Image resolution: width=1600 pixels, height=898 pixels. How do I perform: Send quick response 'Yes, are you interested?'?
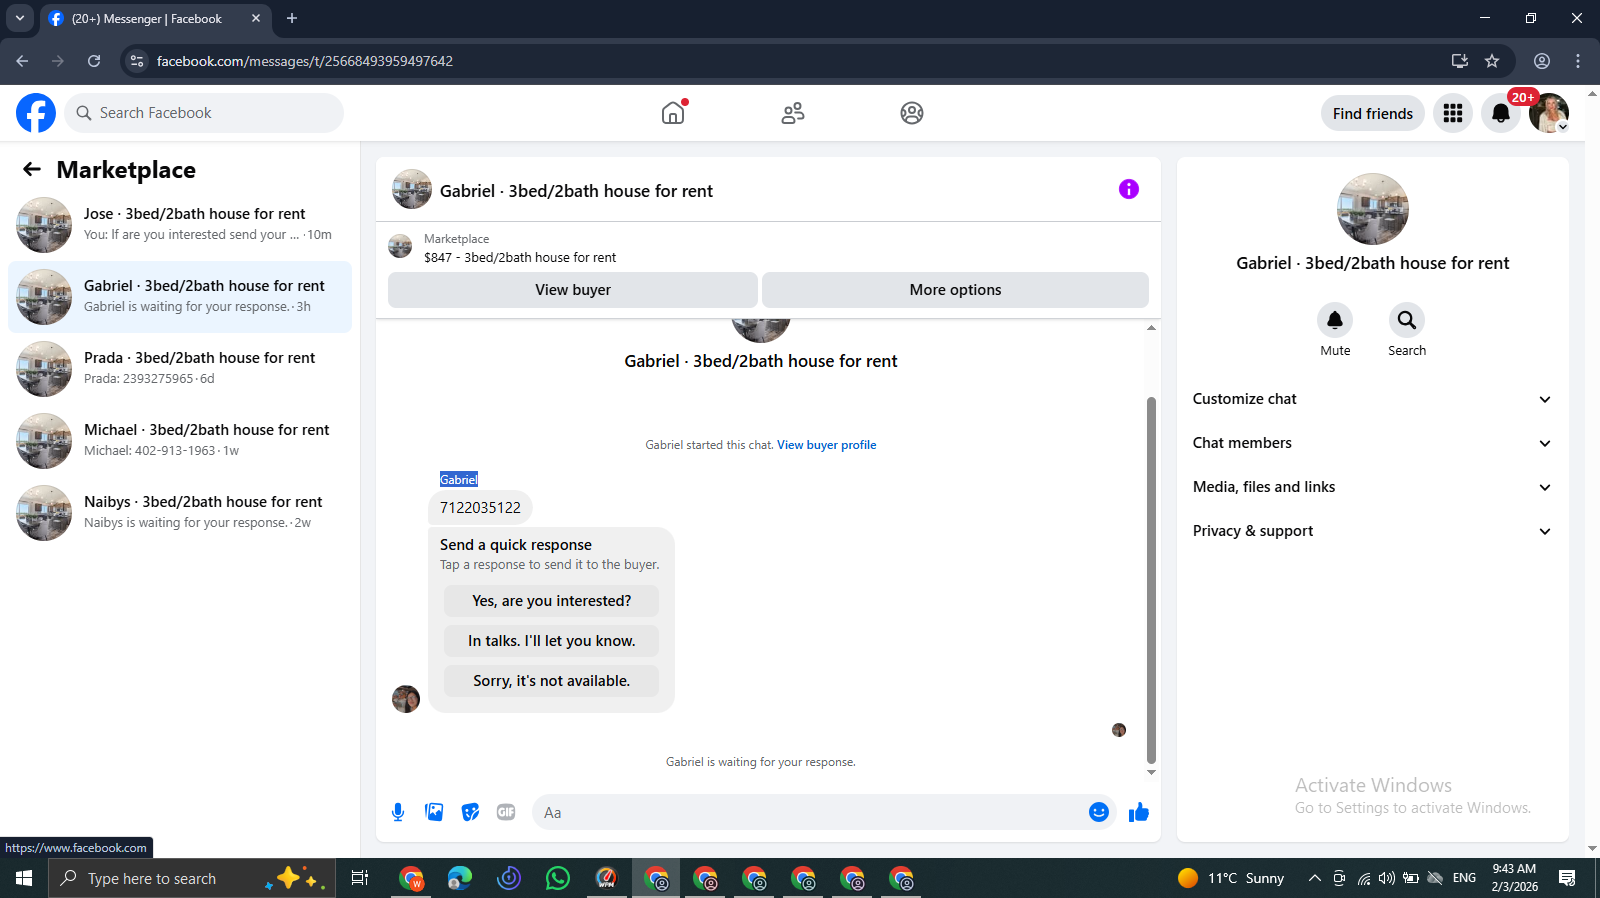[x=552, y=601]
